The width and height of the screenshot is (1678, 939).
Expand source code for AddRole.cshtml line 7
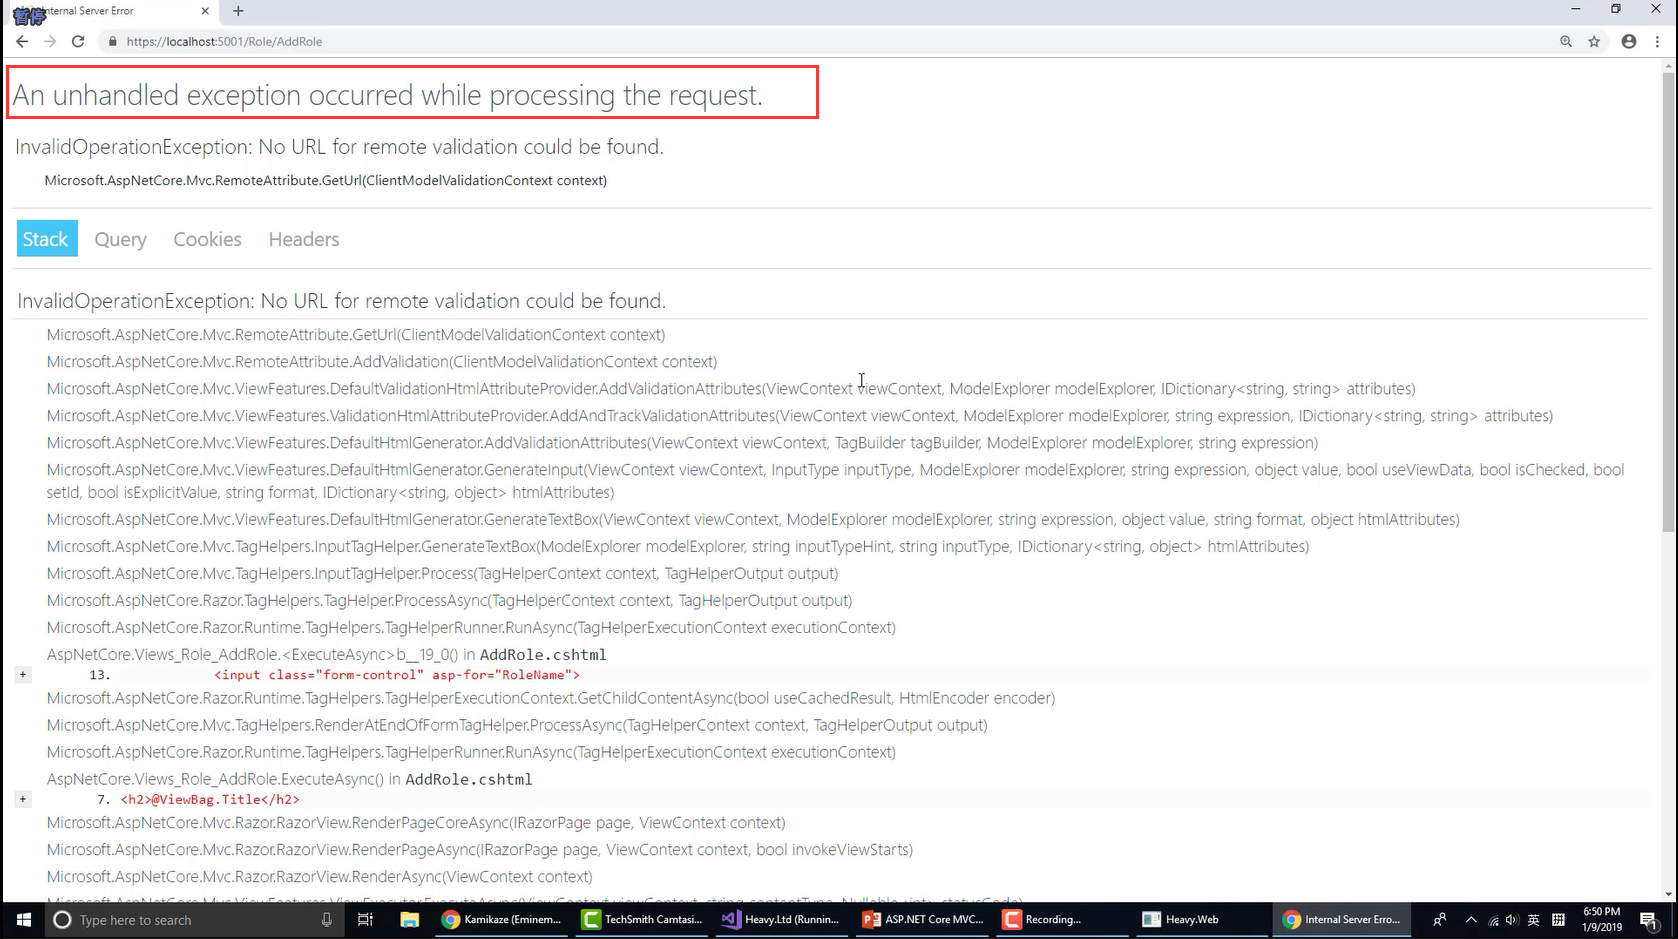(x=23, y=799)
